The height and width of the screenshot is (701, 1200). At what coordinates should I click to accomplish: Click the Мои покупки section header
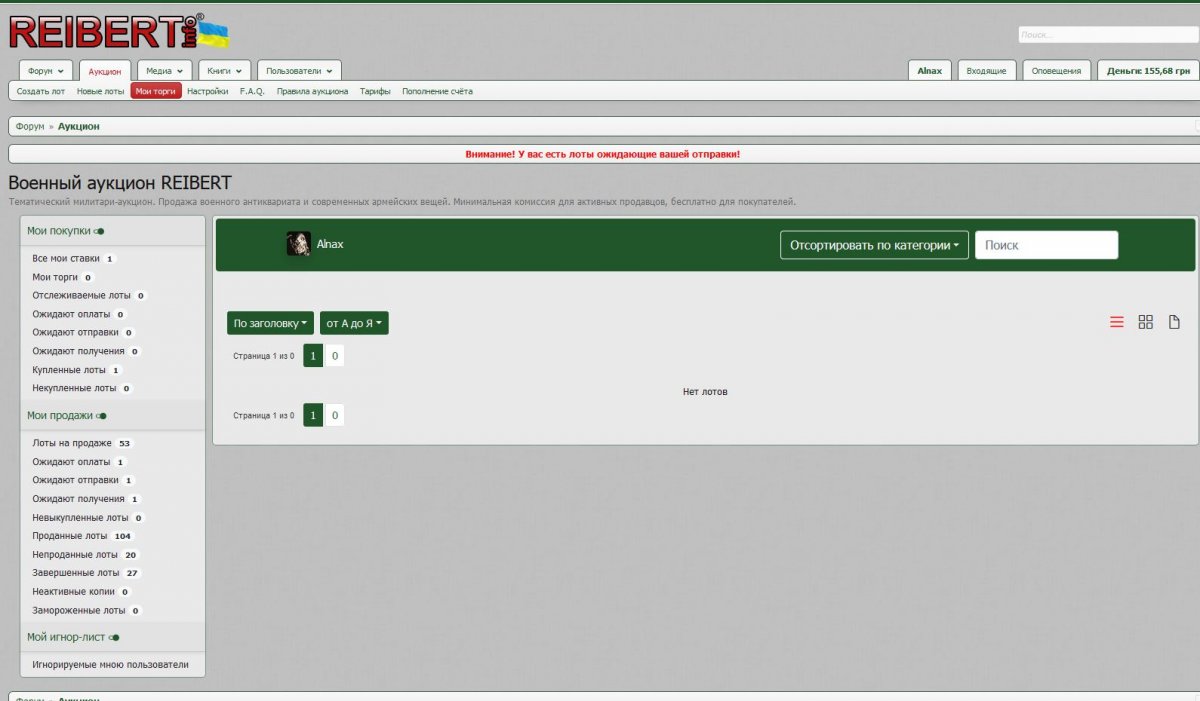coord(59,231)
